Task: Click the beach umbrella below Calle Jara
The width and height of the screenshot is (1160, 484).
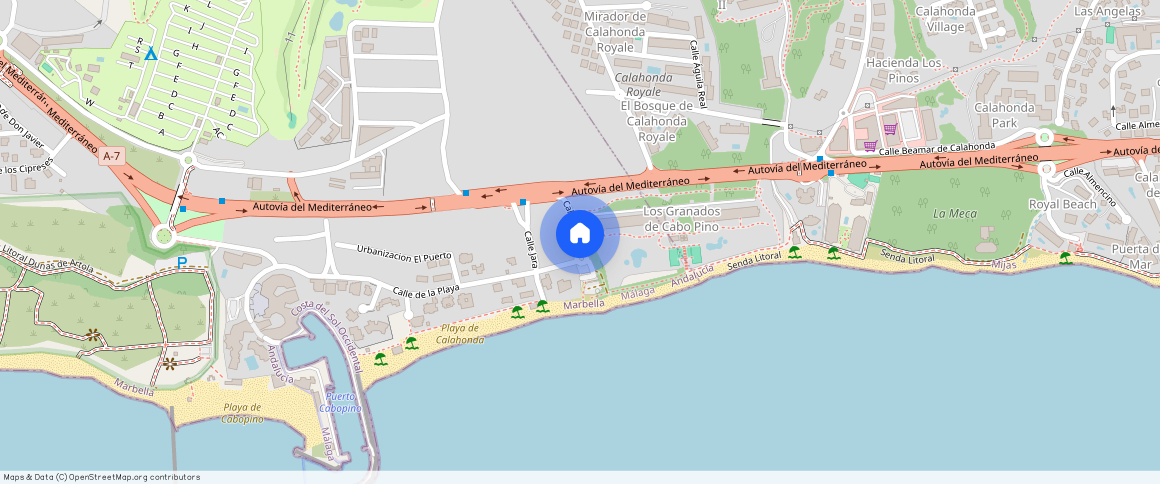Action: (x=542, y=306)
